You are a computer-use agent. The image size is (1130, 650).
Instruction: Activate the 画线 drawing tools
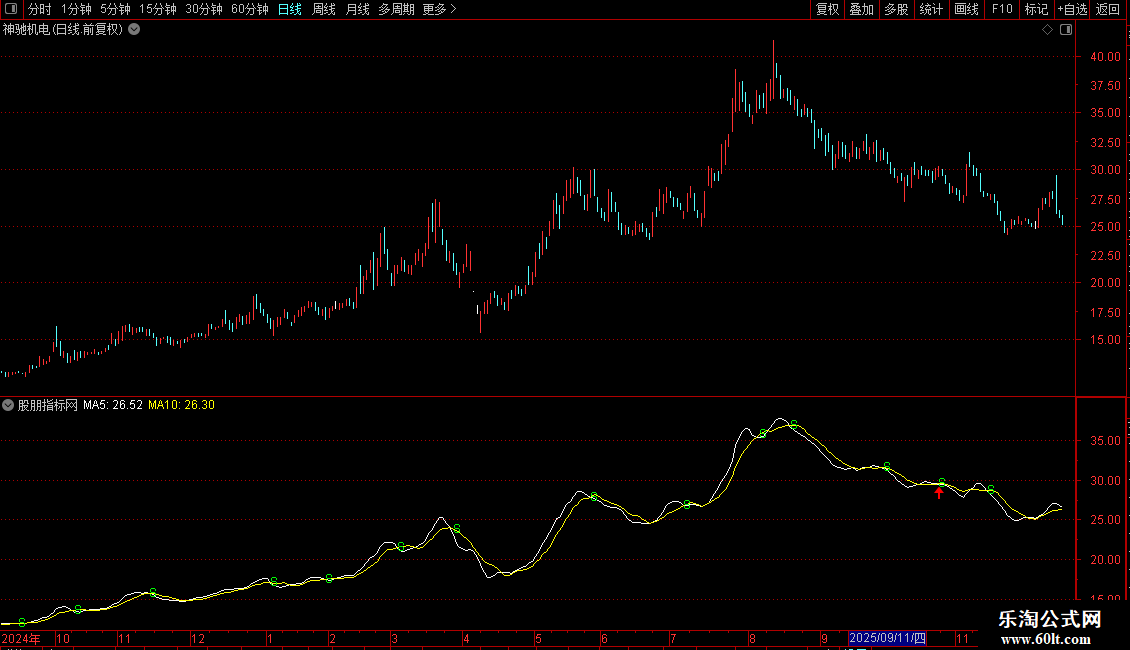pyautogui.click(x=966, y=9)
